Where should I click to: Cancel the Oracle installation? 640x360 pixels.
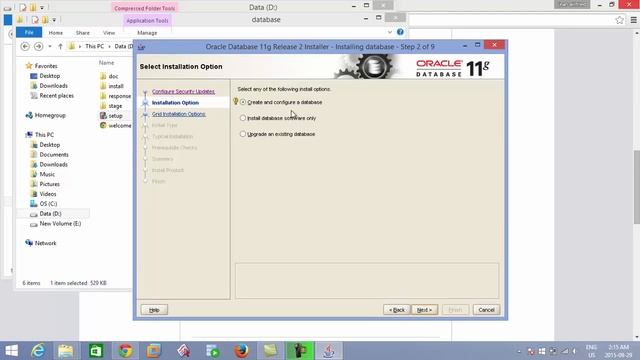[486, 310]
